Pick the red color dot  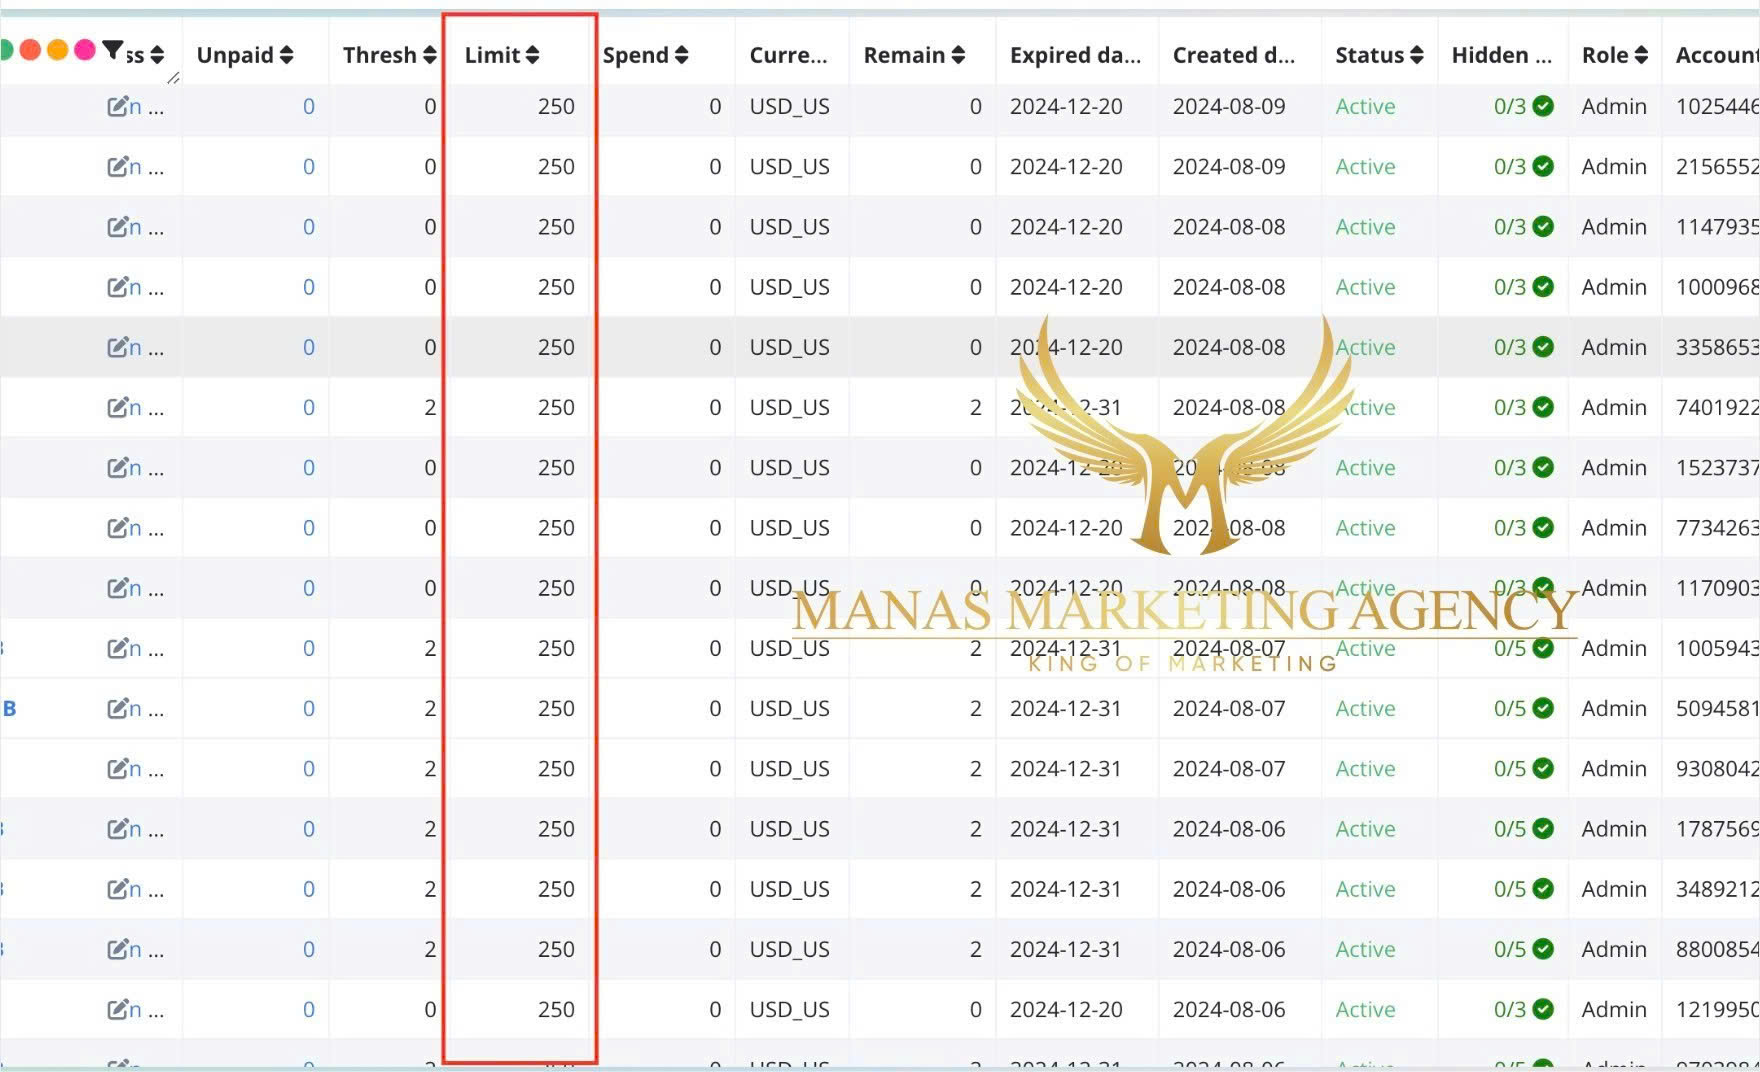(x=31, y=50)
